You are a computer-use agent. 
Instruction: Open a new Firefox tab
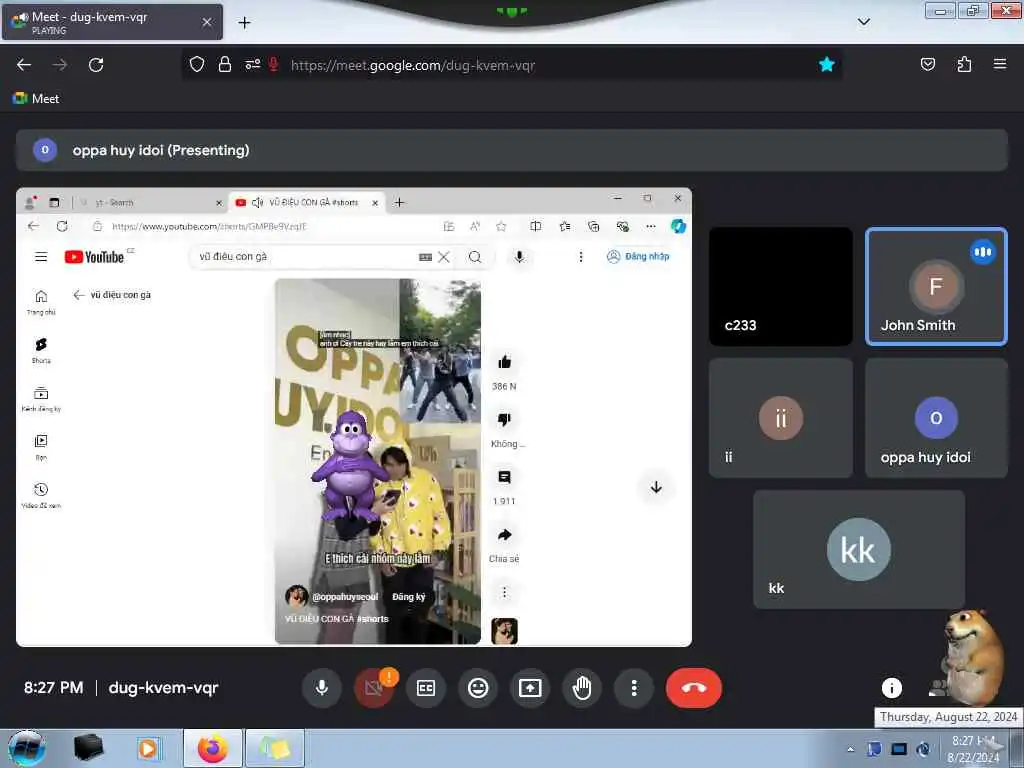click(x=244, y=23)
